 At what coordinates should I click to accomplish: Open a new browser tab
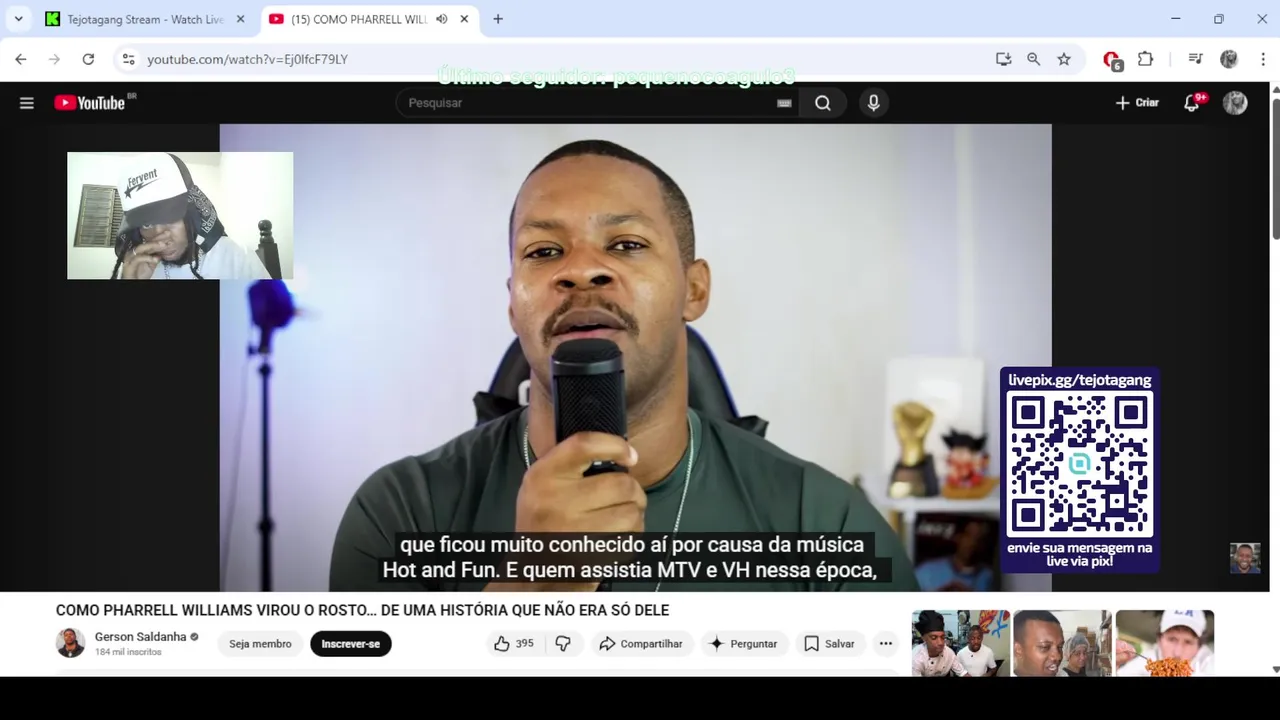(498, 19)
